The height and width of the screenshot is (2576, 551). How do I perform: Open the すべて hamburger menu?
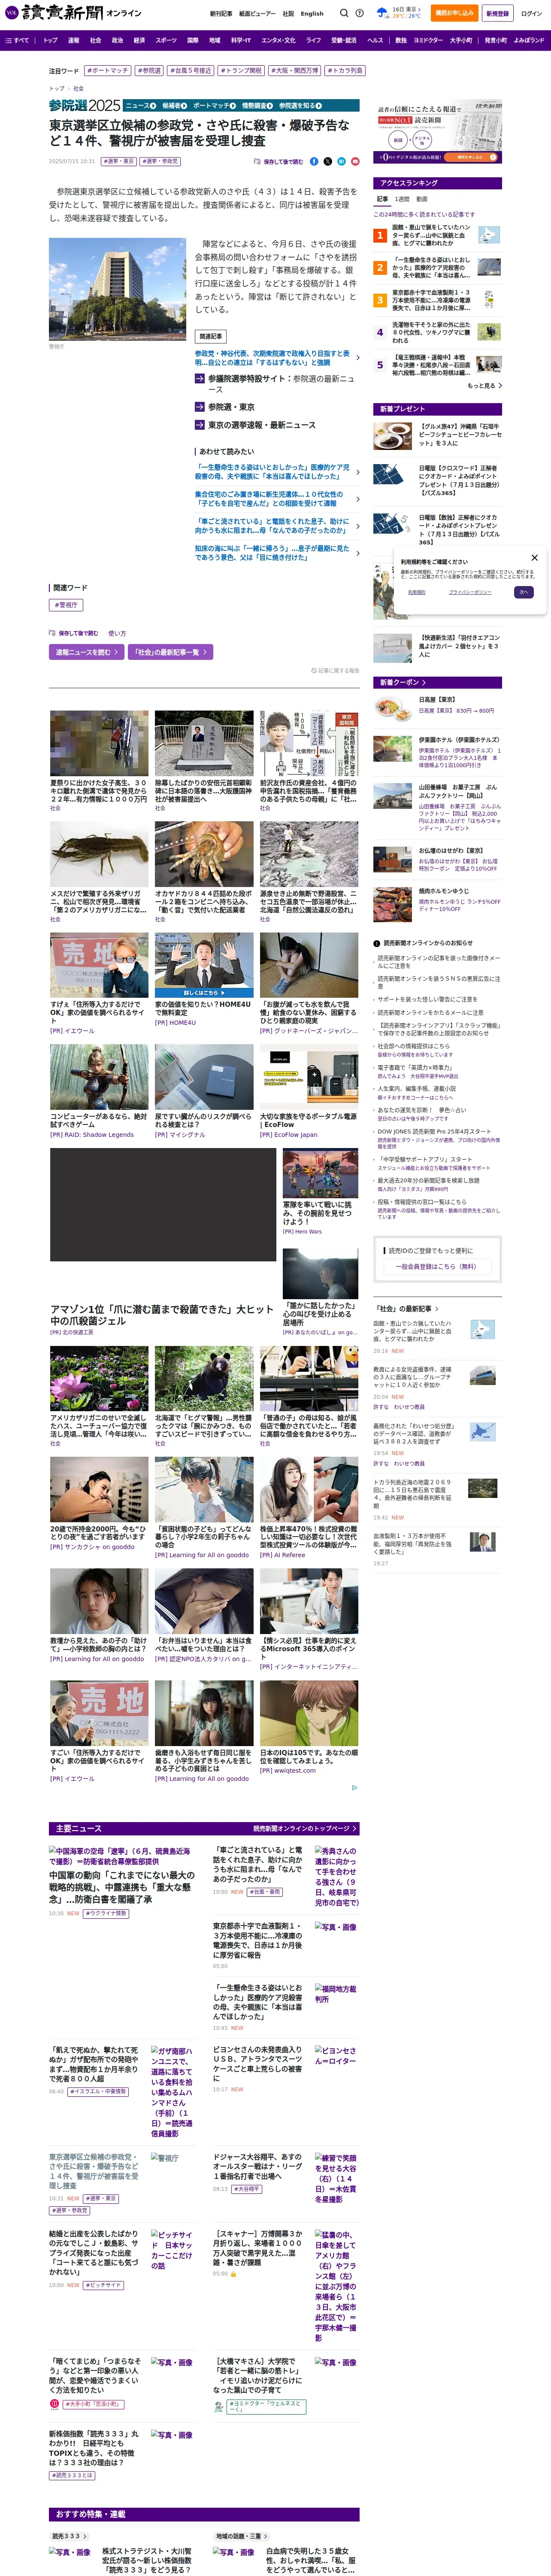coord(17,41)
